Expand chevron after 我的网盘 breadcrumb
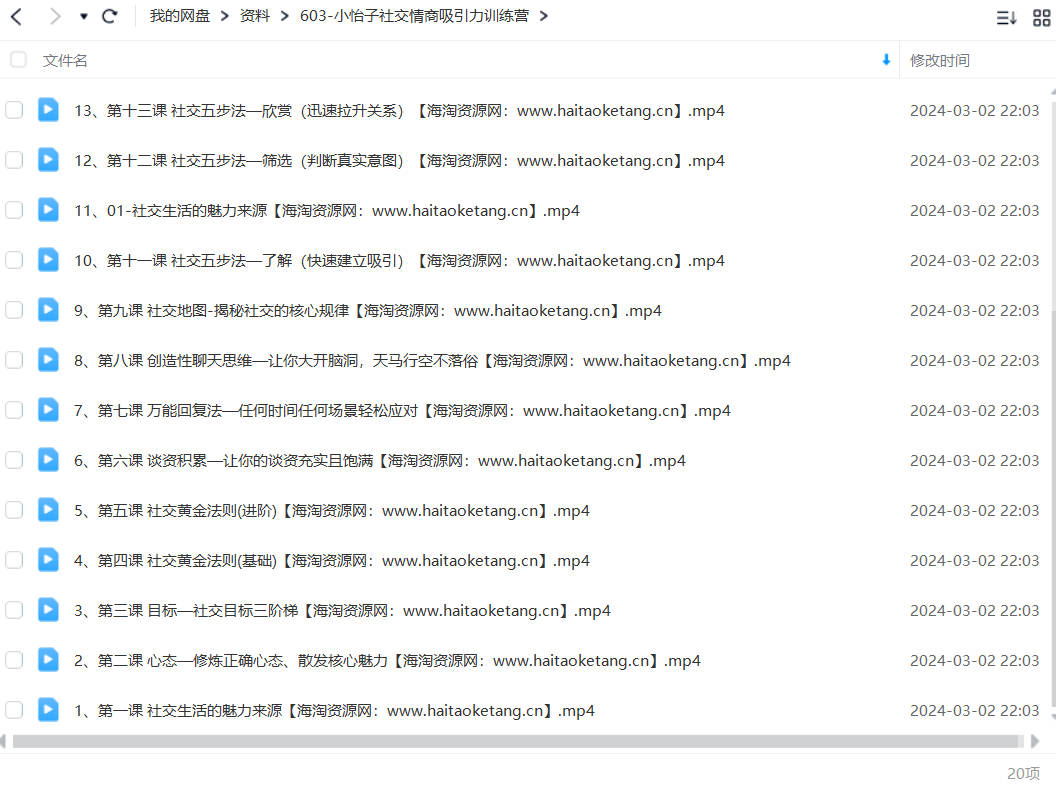 coord(225,15)
